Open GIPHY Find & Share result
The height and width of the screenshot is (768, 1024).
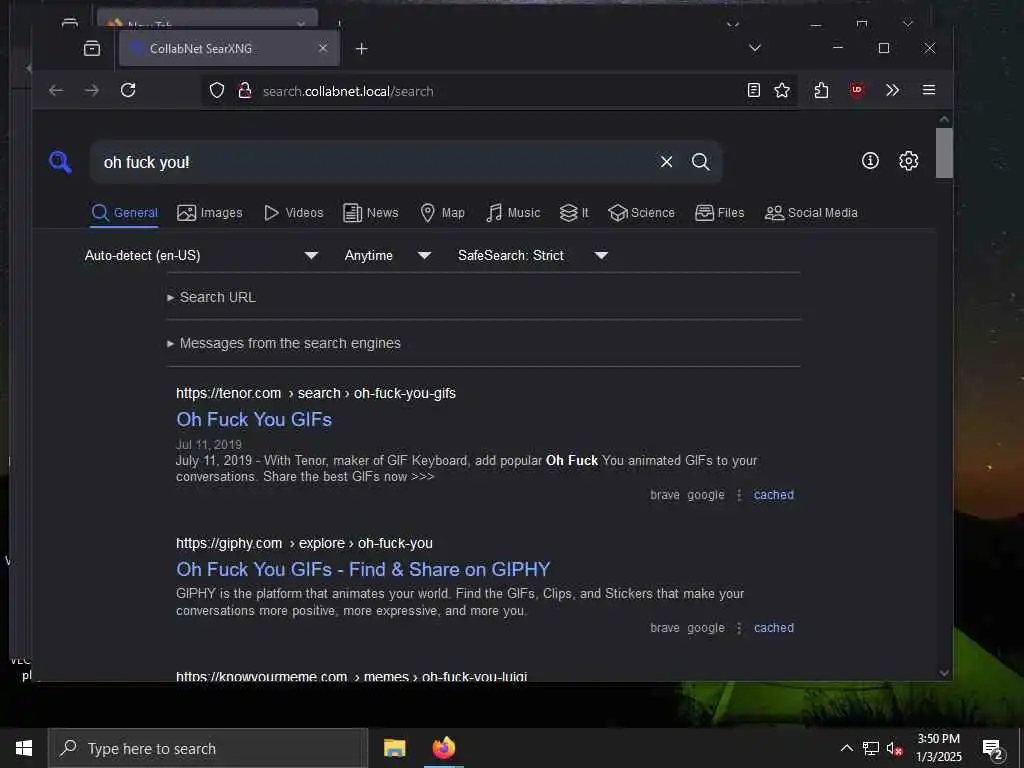click(363, 569)
